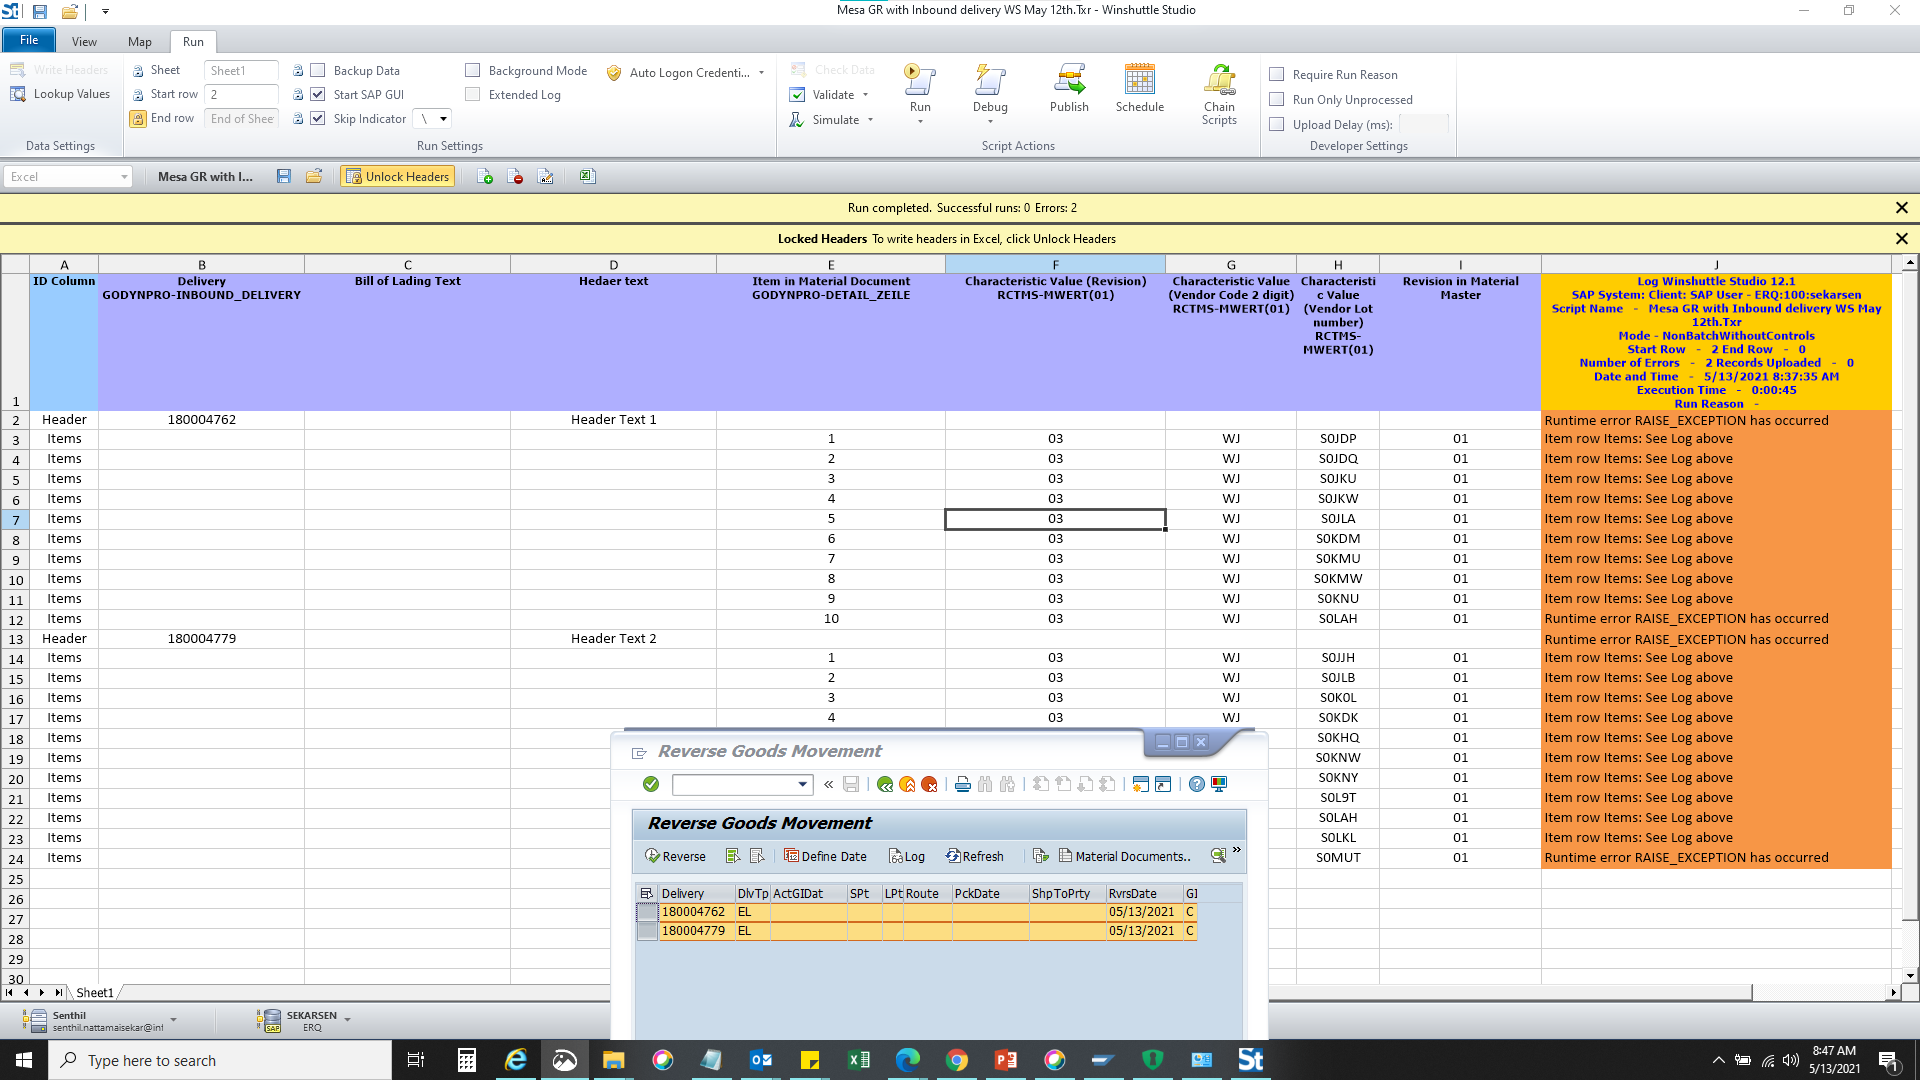Click the SAP Help question mark icon
This screenshot has height=1080, width=1920.
click(x=1196, y=784)
